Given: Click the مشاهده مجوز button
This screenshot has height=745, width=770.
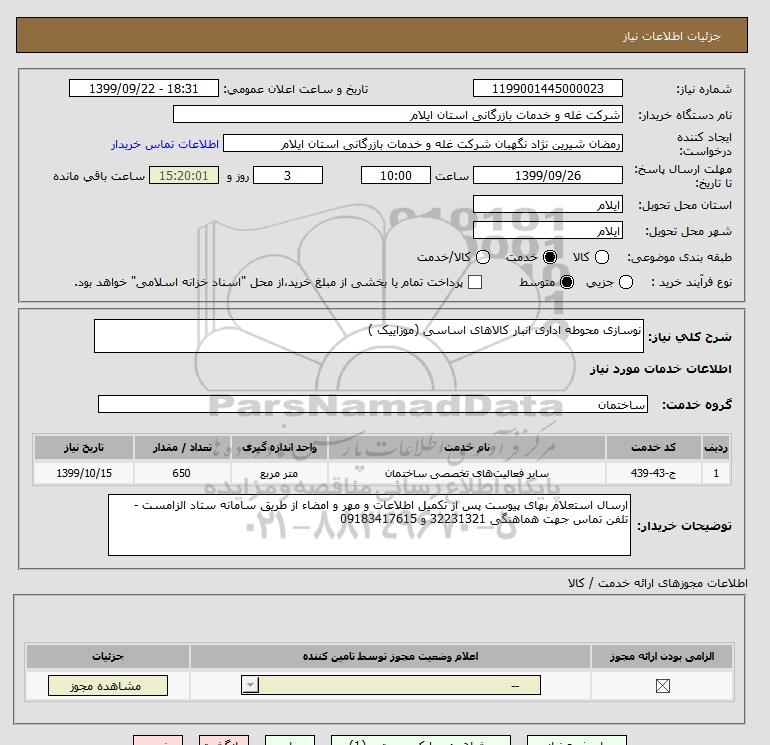Looking at the screenshot, I should pos(108,686).
